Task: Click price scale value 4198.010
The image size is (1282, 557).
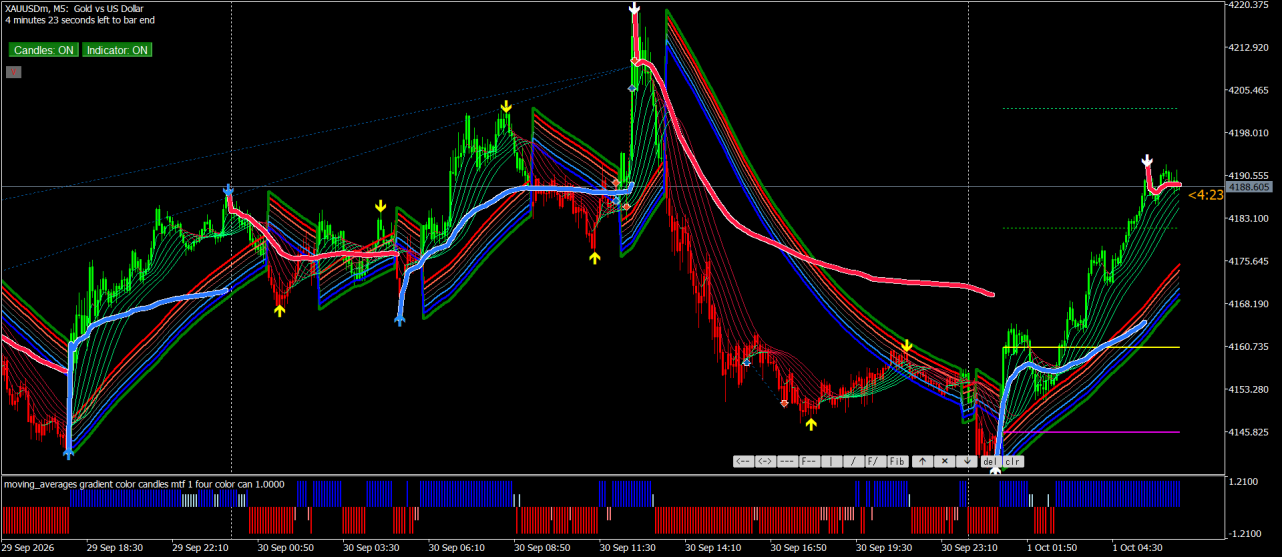Action: 1248,133
